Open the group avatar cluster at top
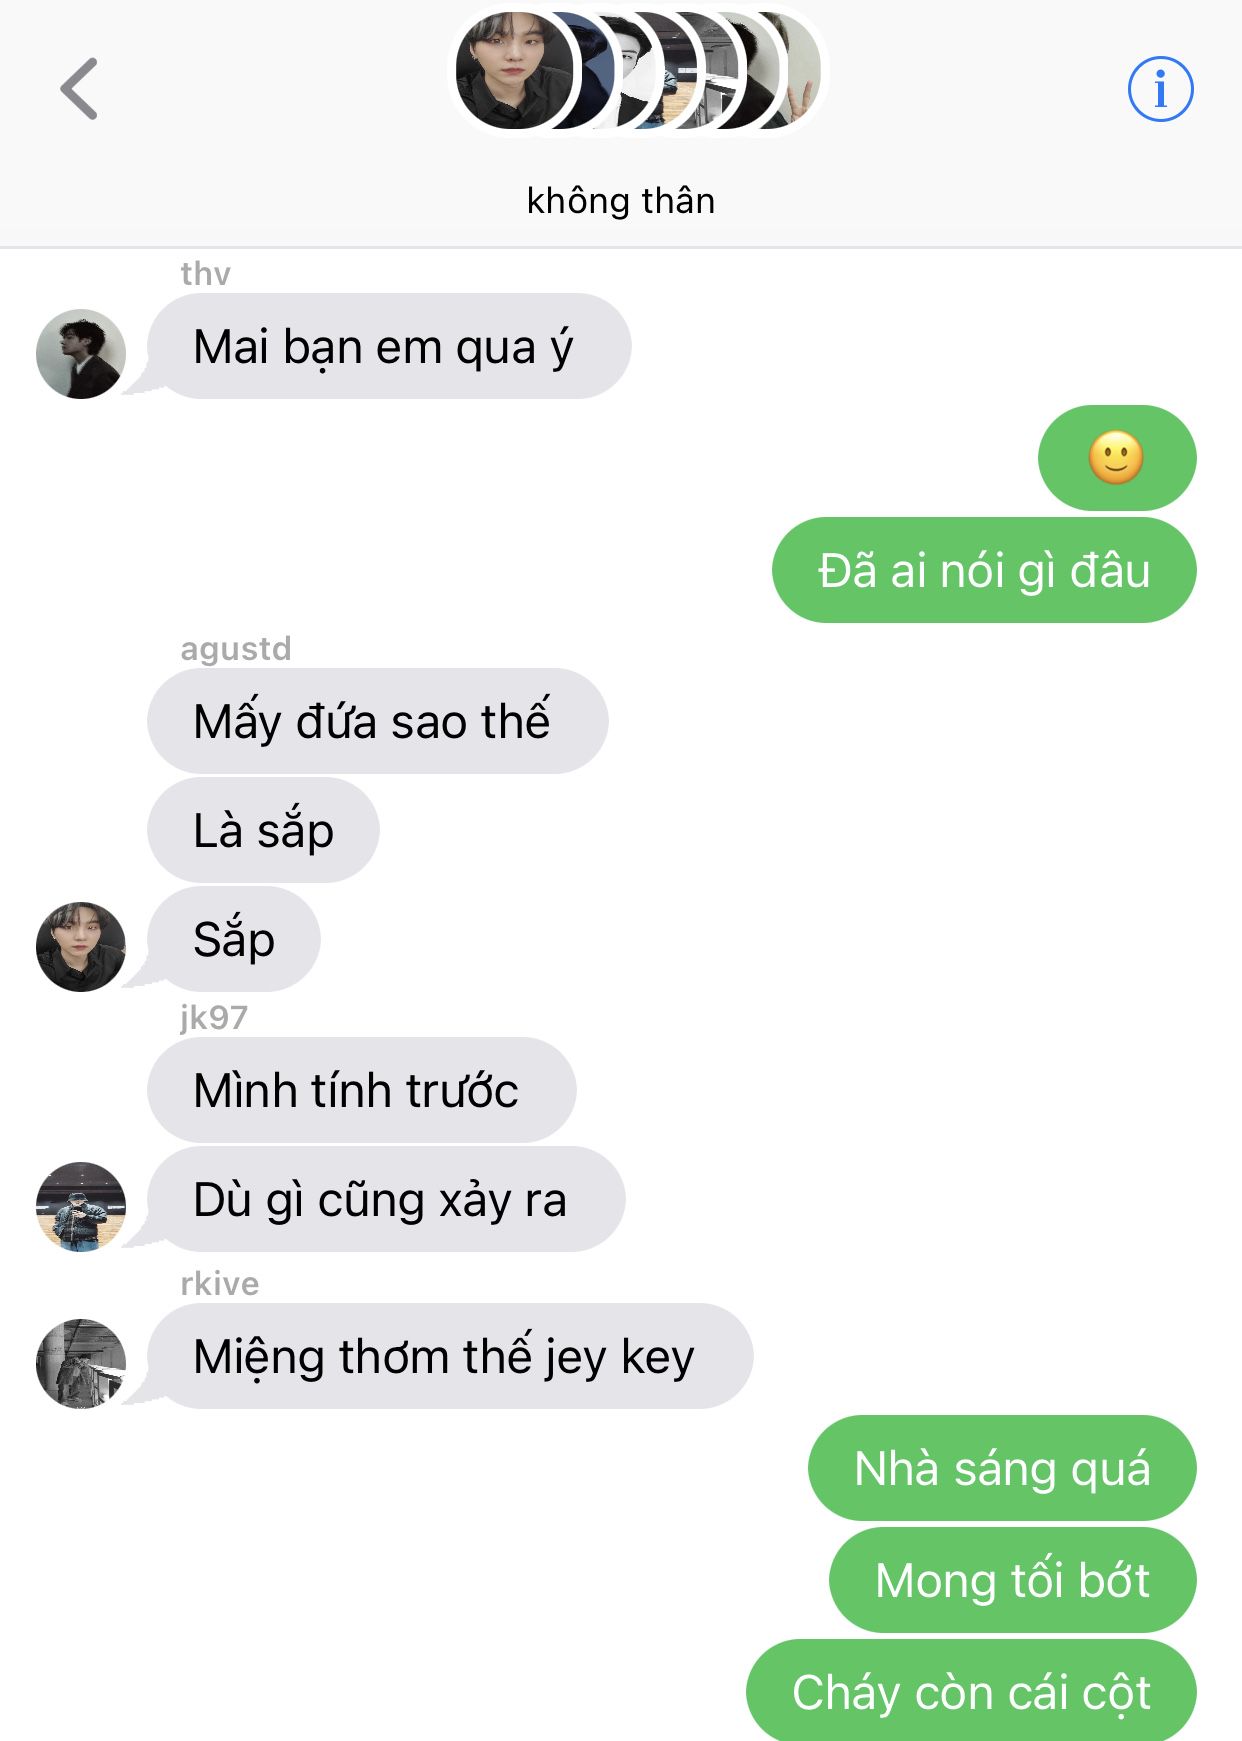Screen dimensions: 1242x1741 638,71
